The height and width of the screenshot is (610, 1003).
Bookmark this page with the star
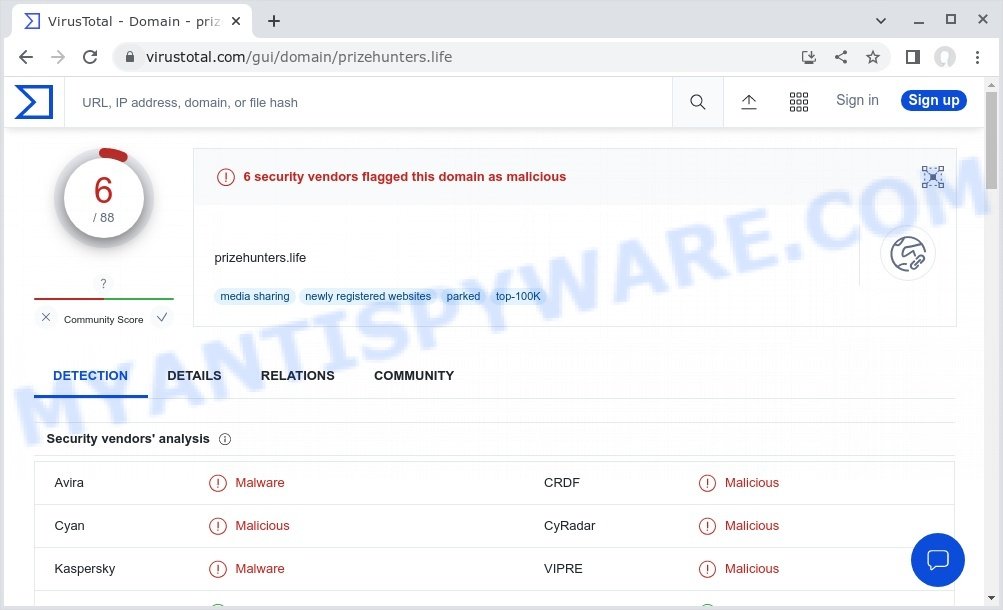[x=873, y=57]
